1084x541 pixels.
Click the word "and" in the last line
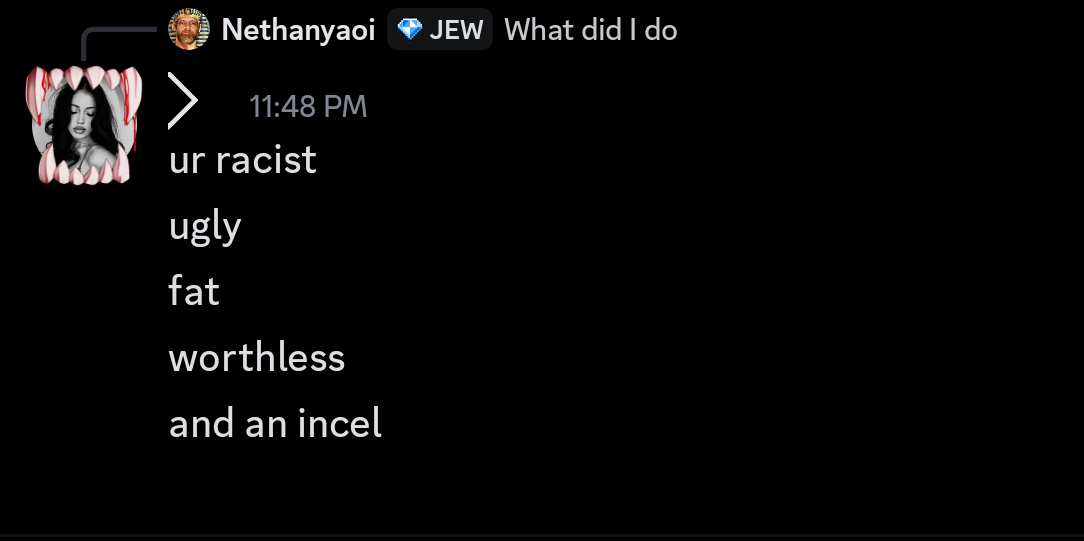coord(203,424)
